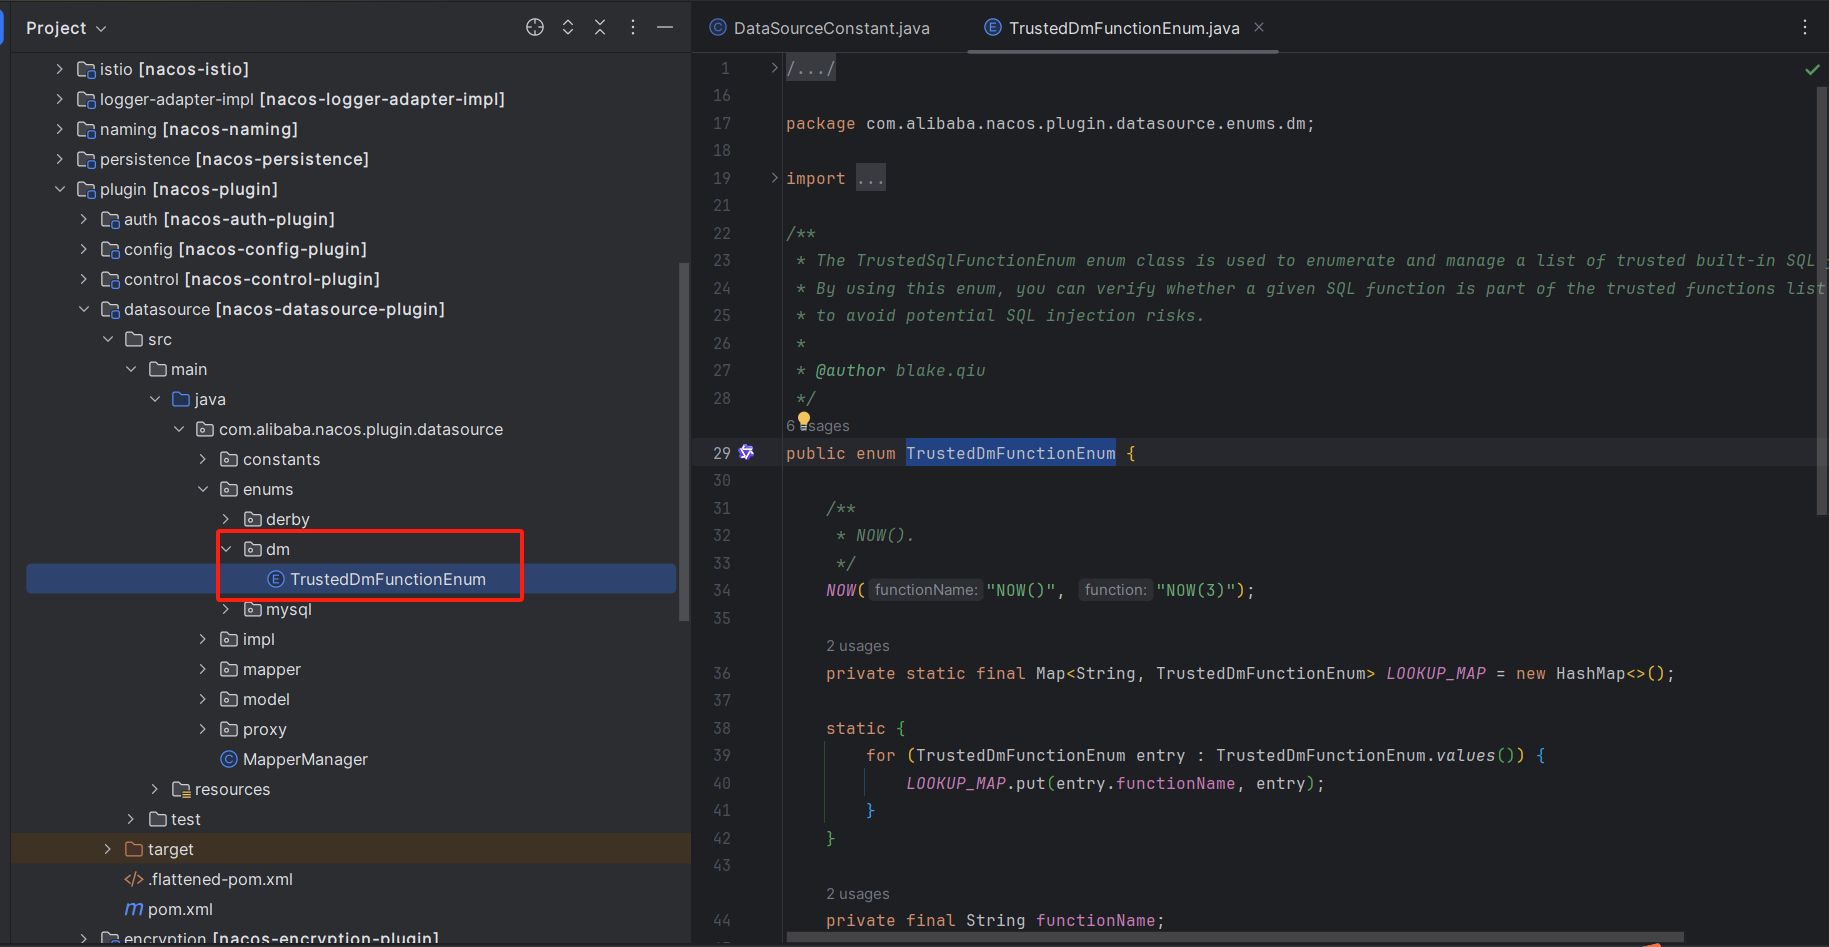1829x947 pixels.
Task: Select the constants package
Action: pyautogui.click(x=270, y=459)
